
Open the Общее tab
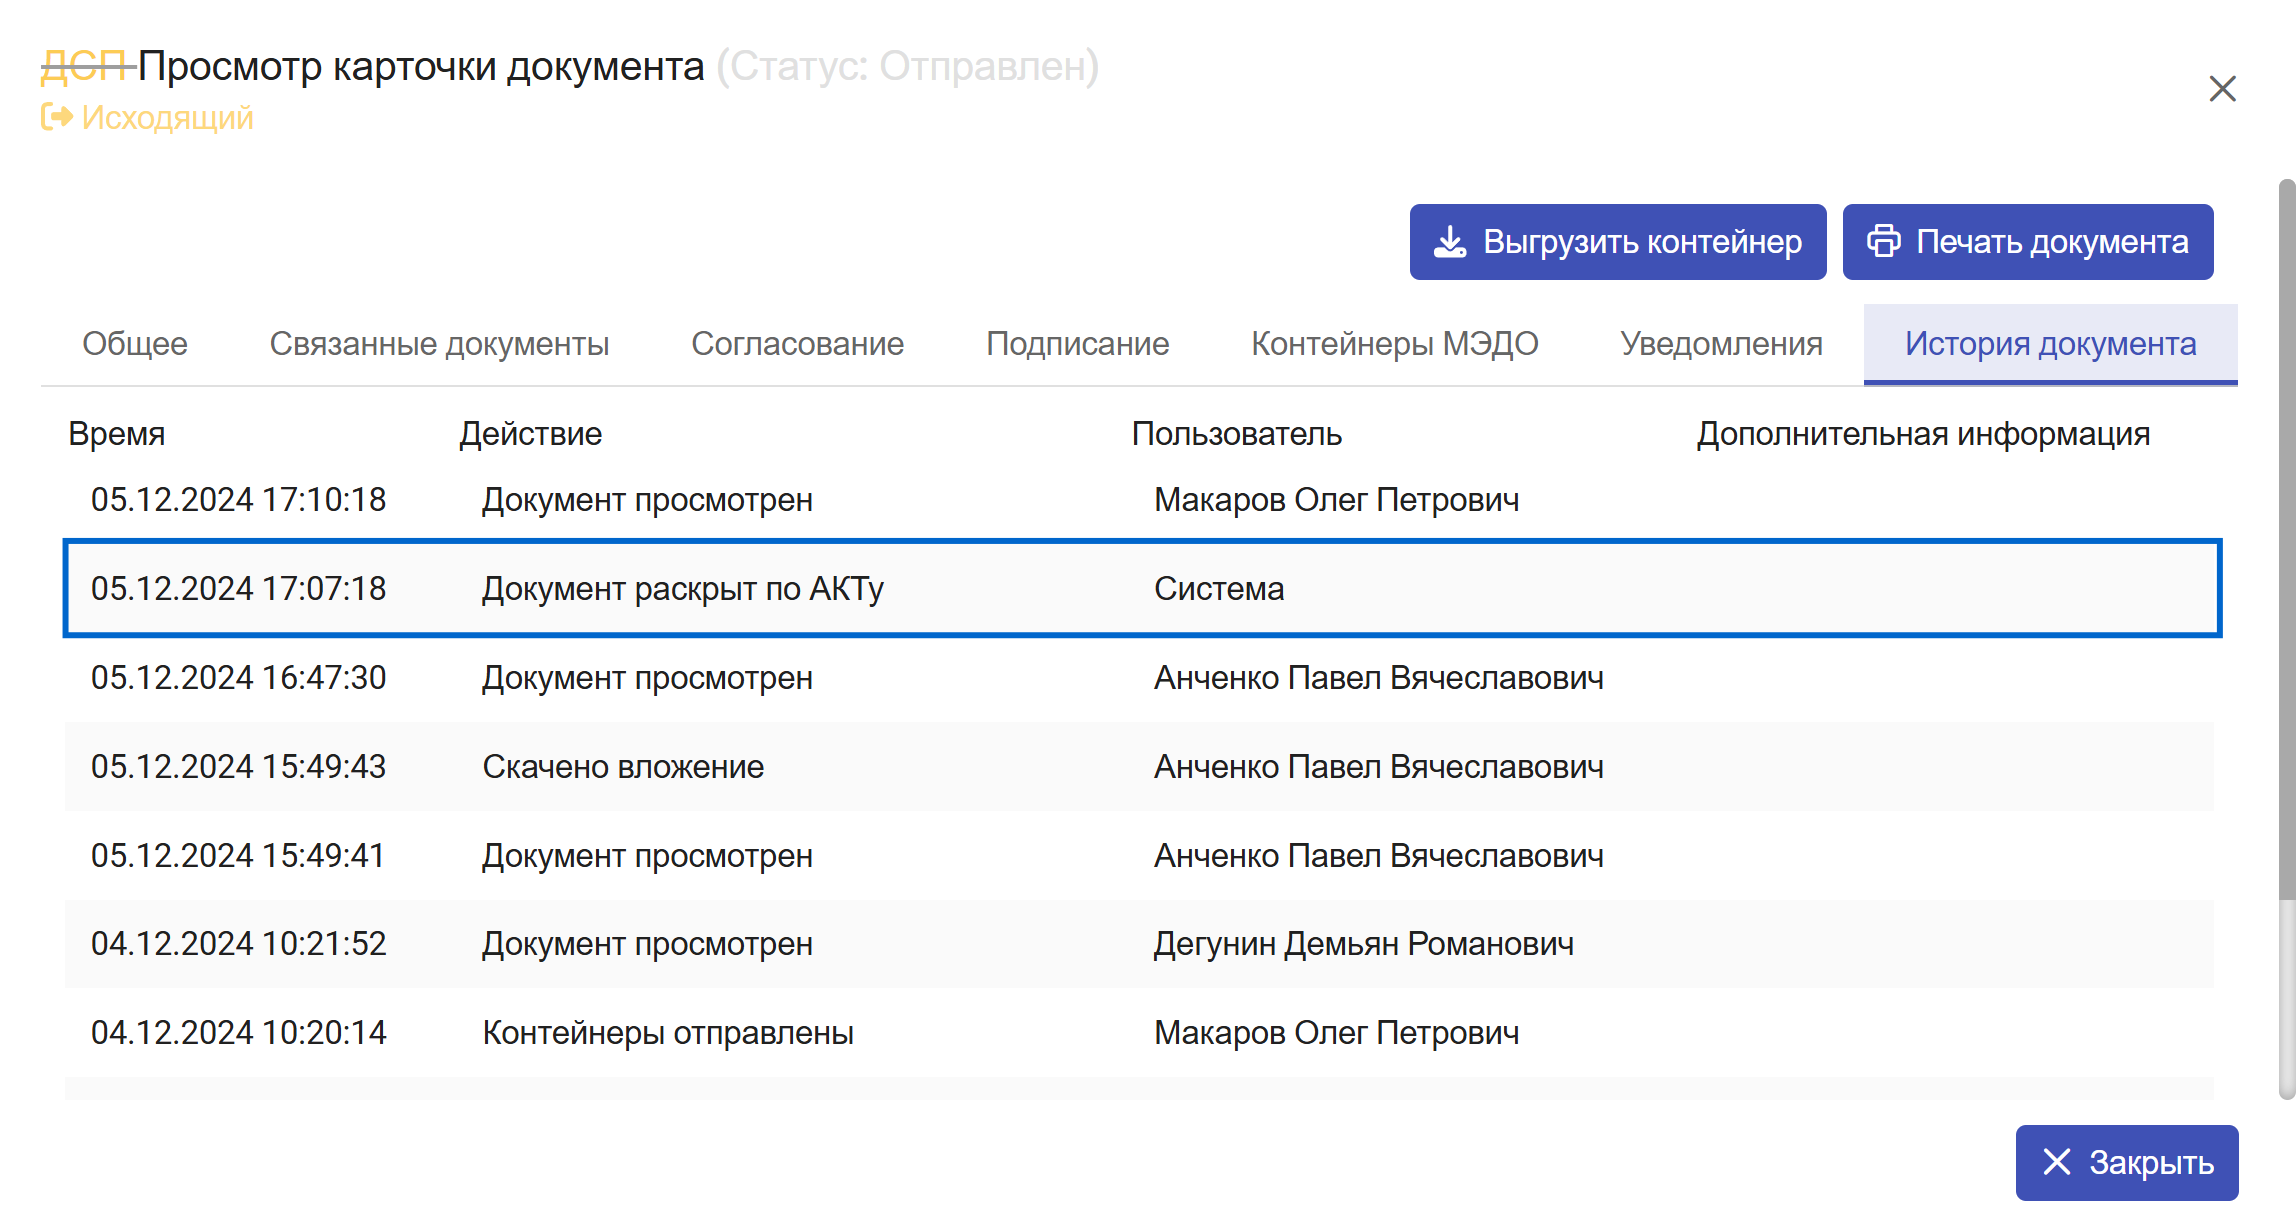tap(135, 344)
